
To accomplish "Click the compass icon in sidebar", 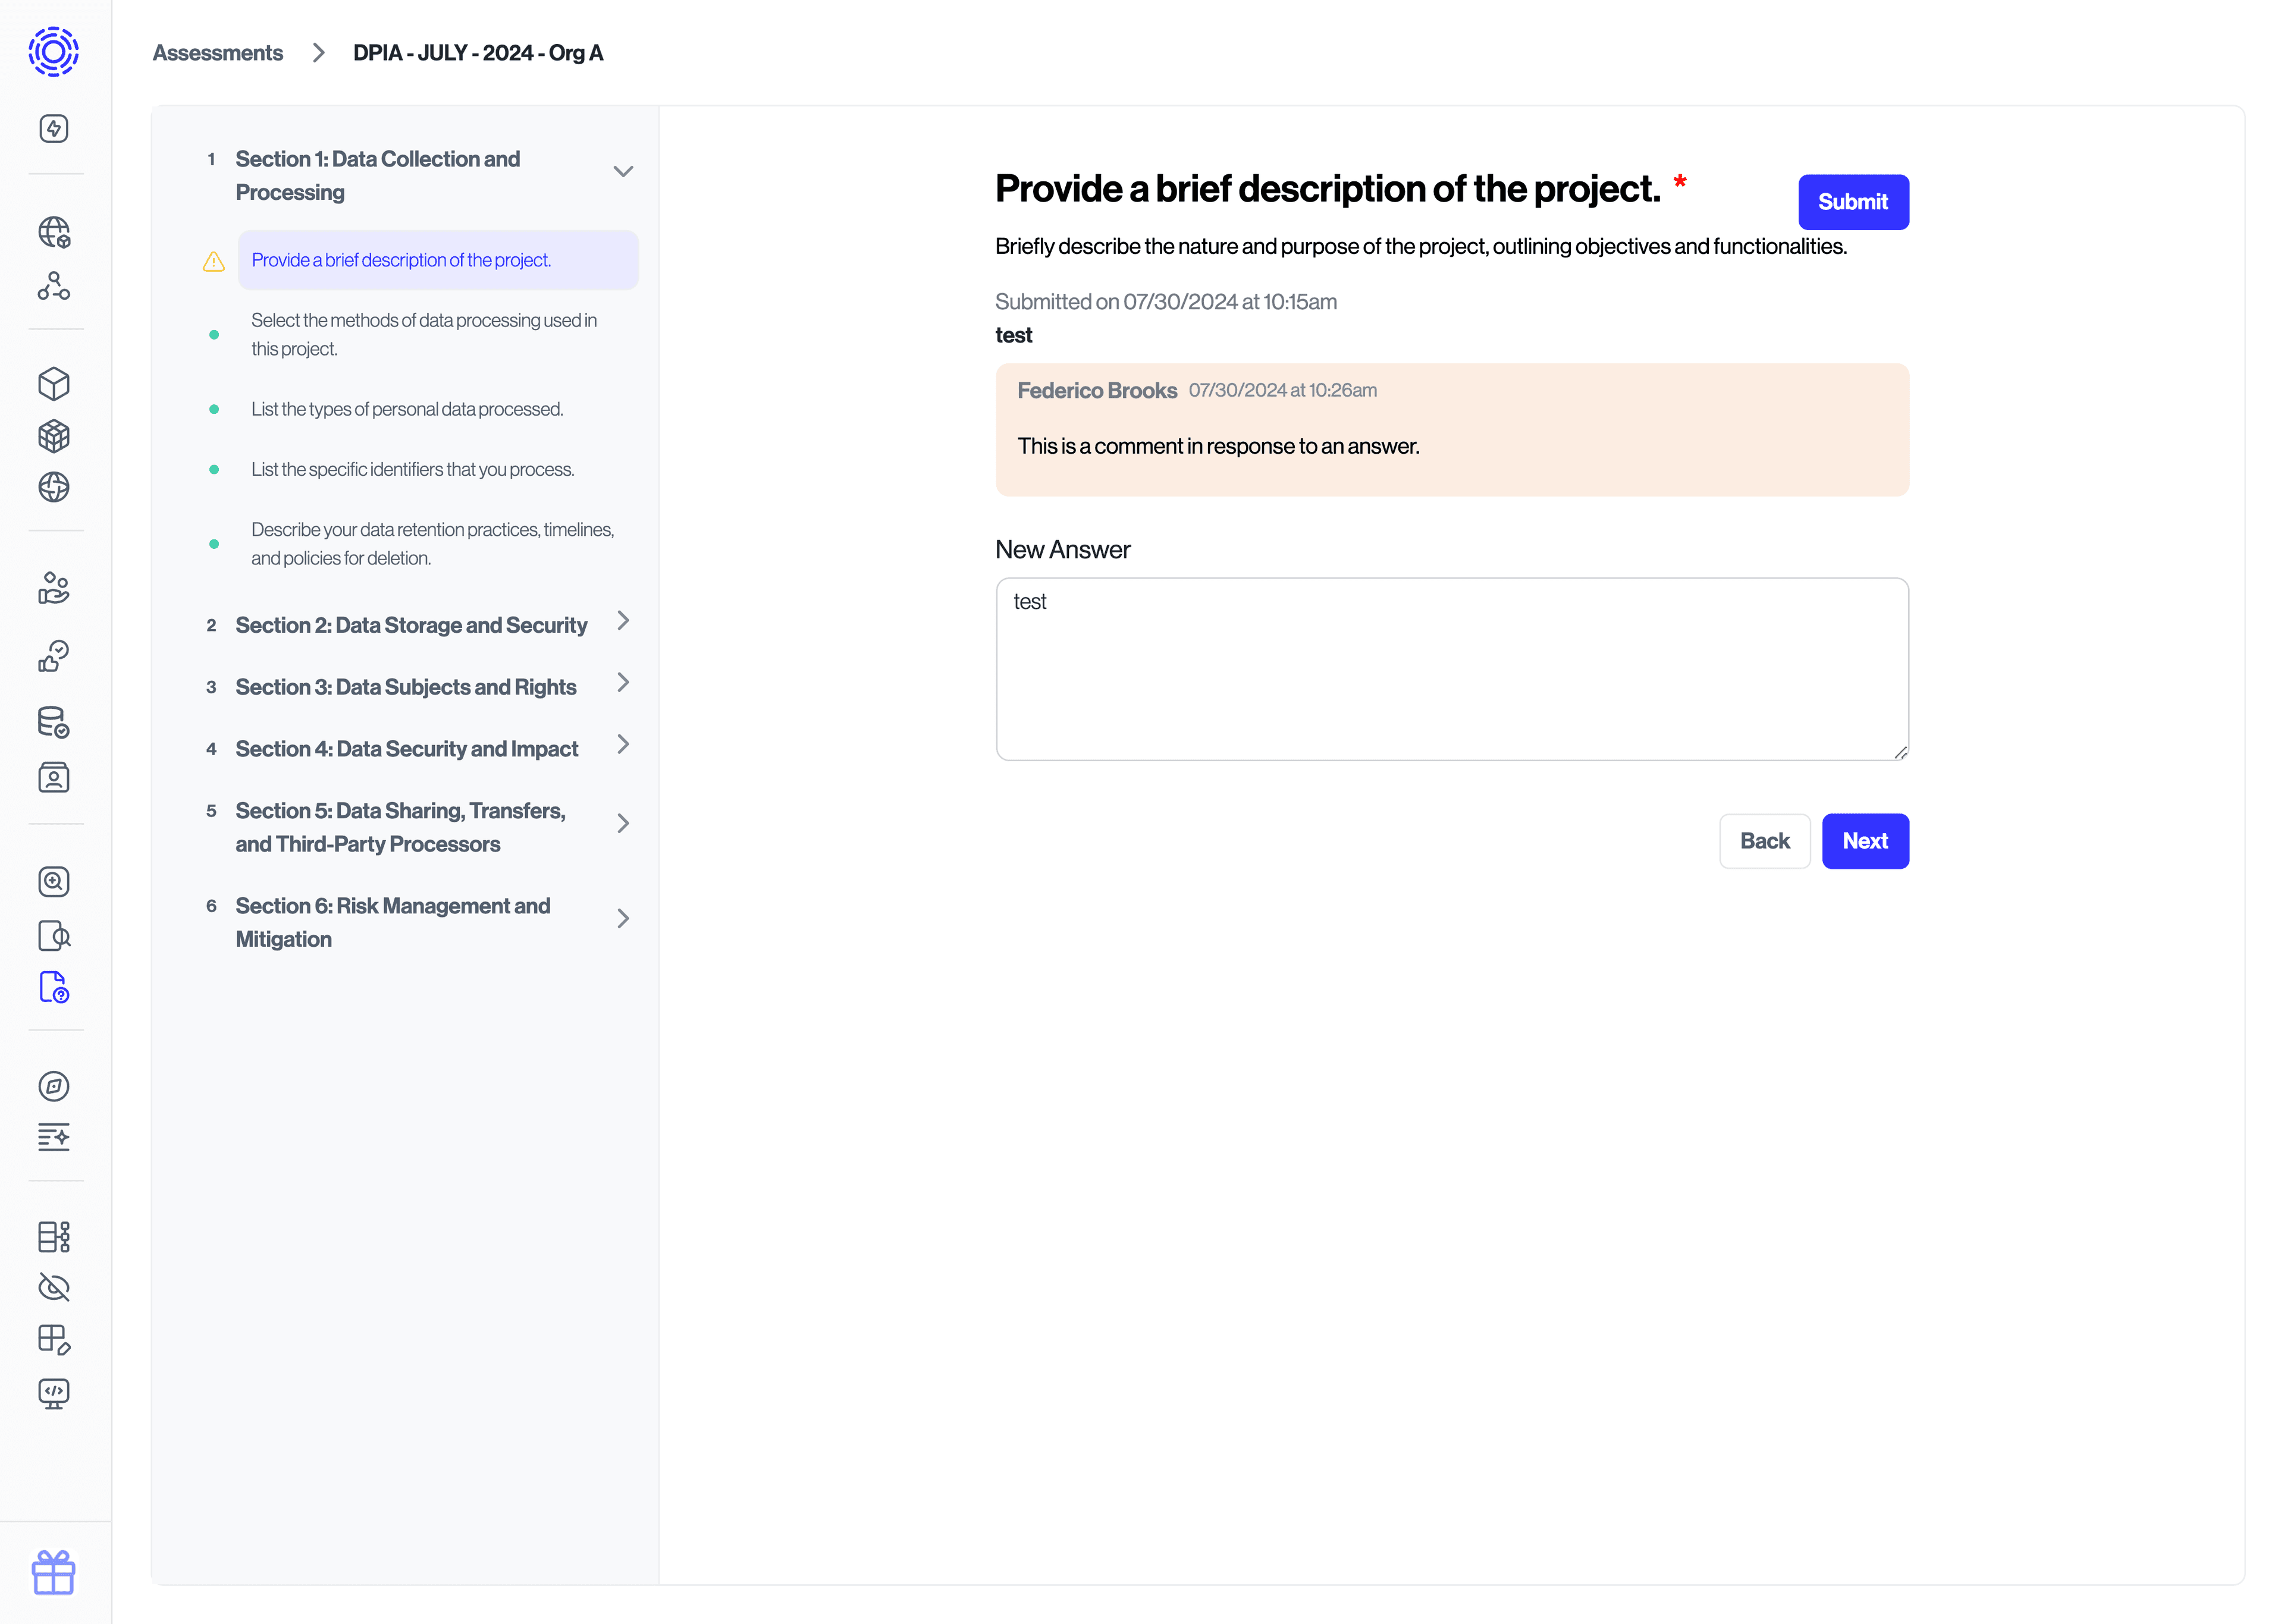I will tap(54, 1086).
